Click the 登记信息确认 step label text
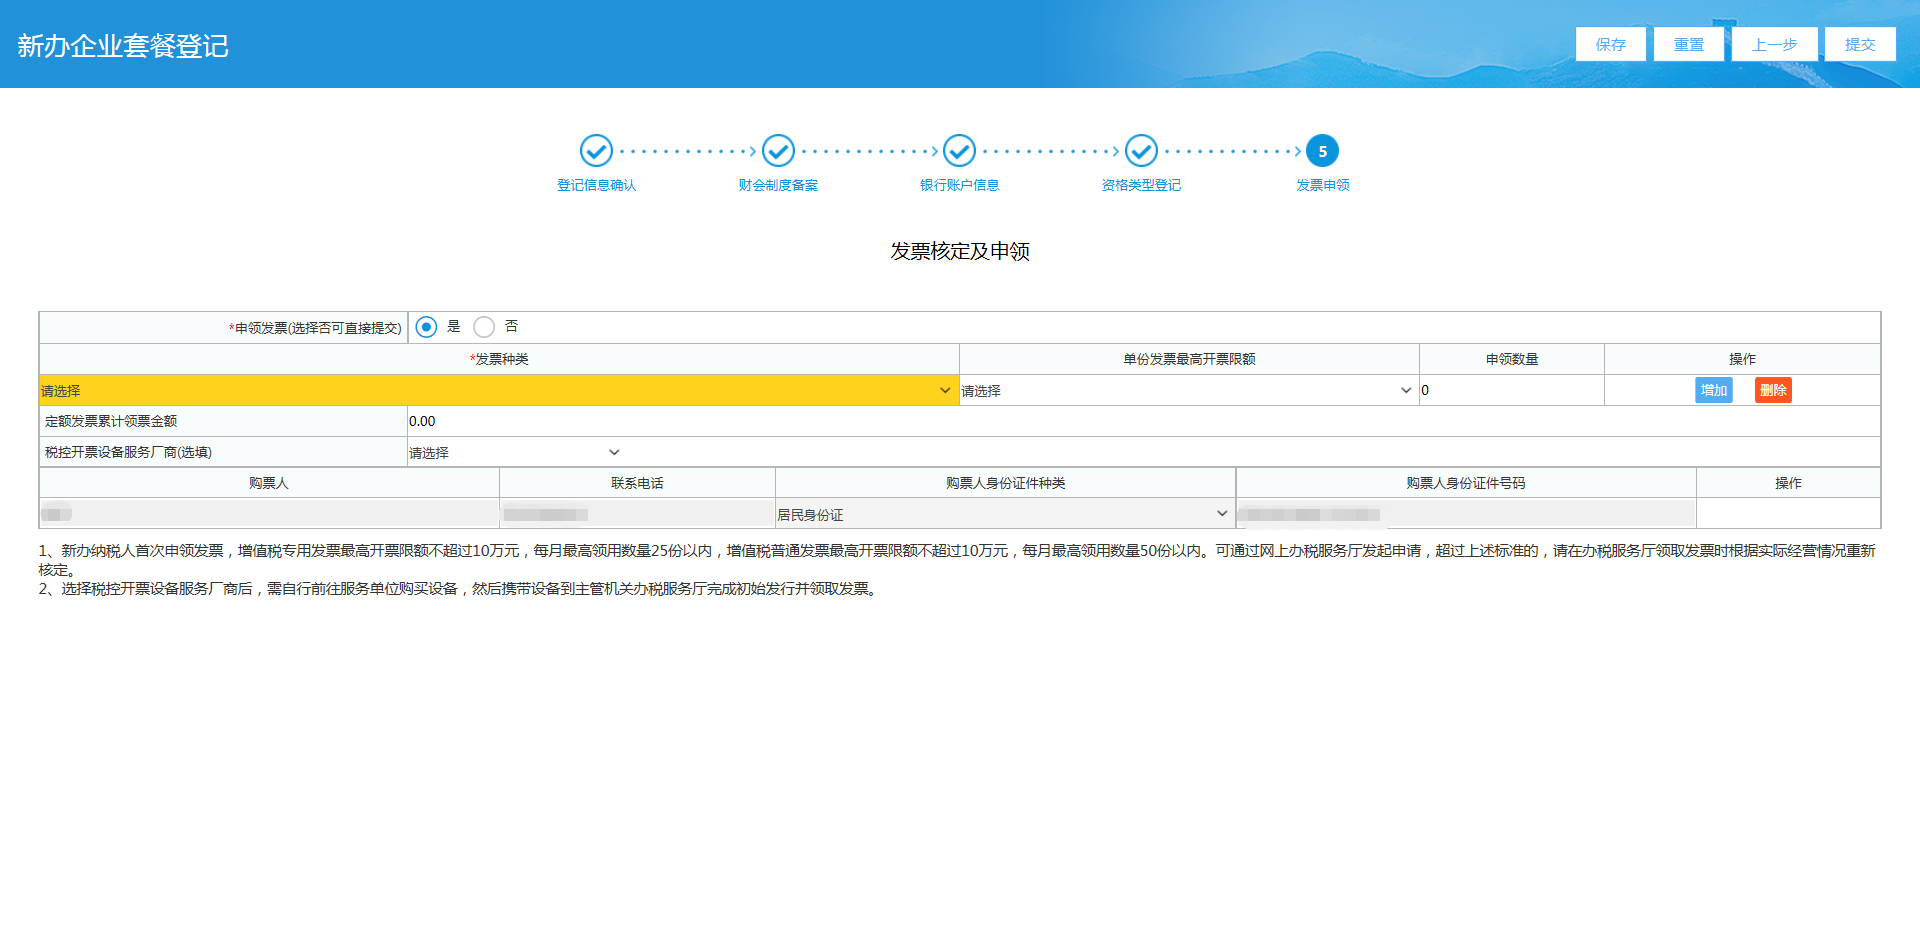 point(597,185)
